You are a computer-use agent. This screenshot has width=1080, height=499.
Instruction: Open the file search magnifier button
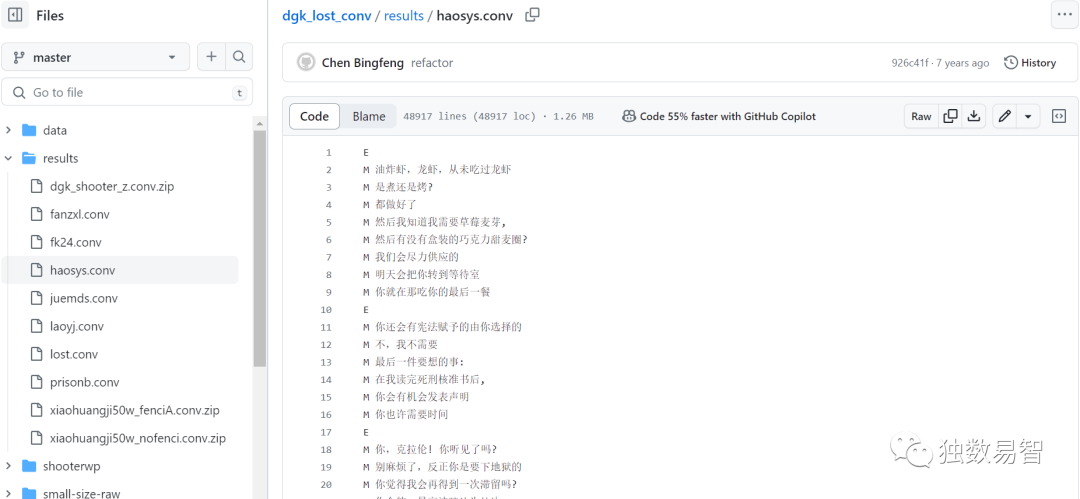[239, 57]
